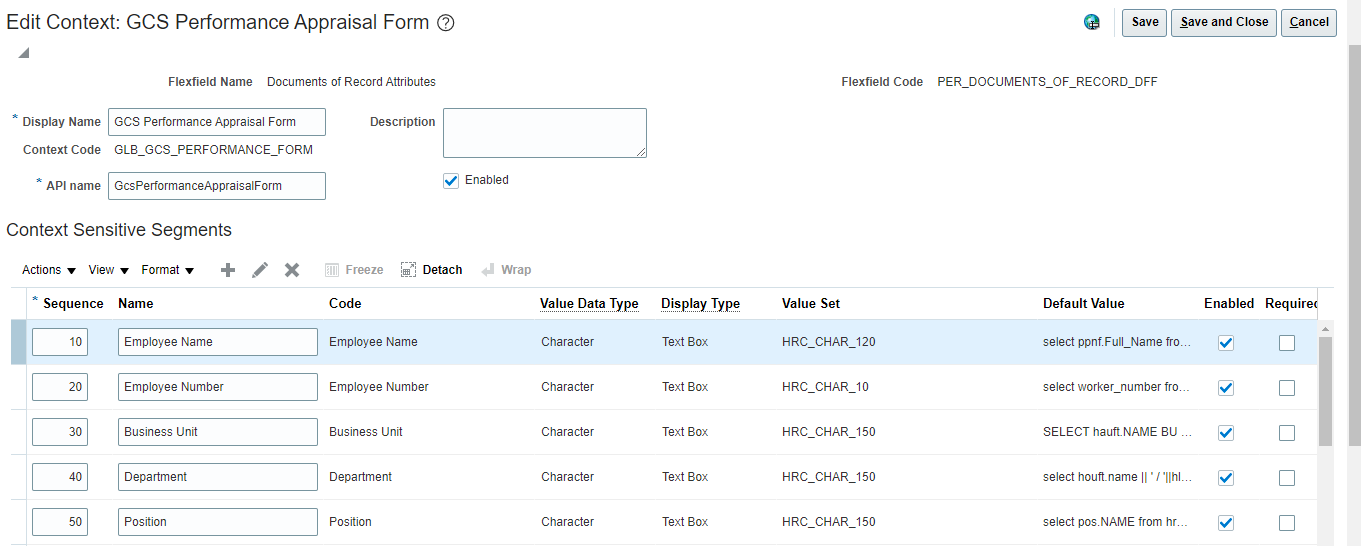Screen dimensions: 1361x546
Task: Select the HRC_CHAR_10 value set cell
Action: (x=825, y=387)
